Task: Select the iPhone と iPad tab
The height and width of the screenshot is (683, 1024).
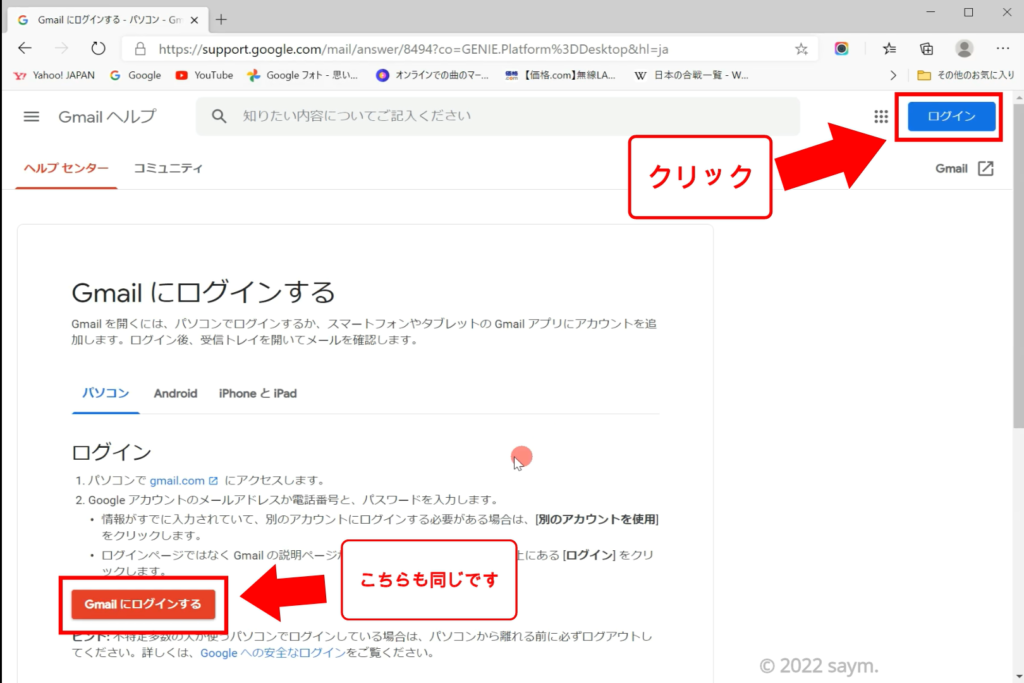Action: pyautogui.click(x=257, y=393)
